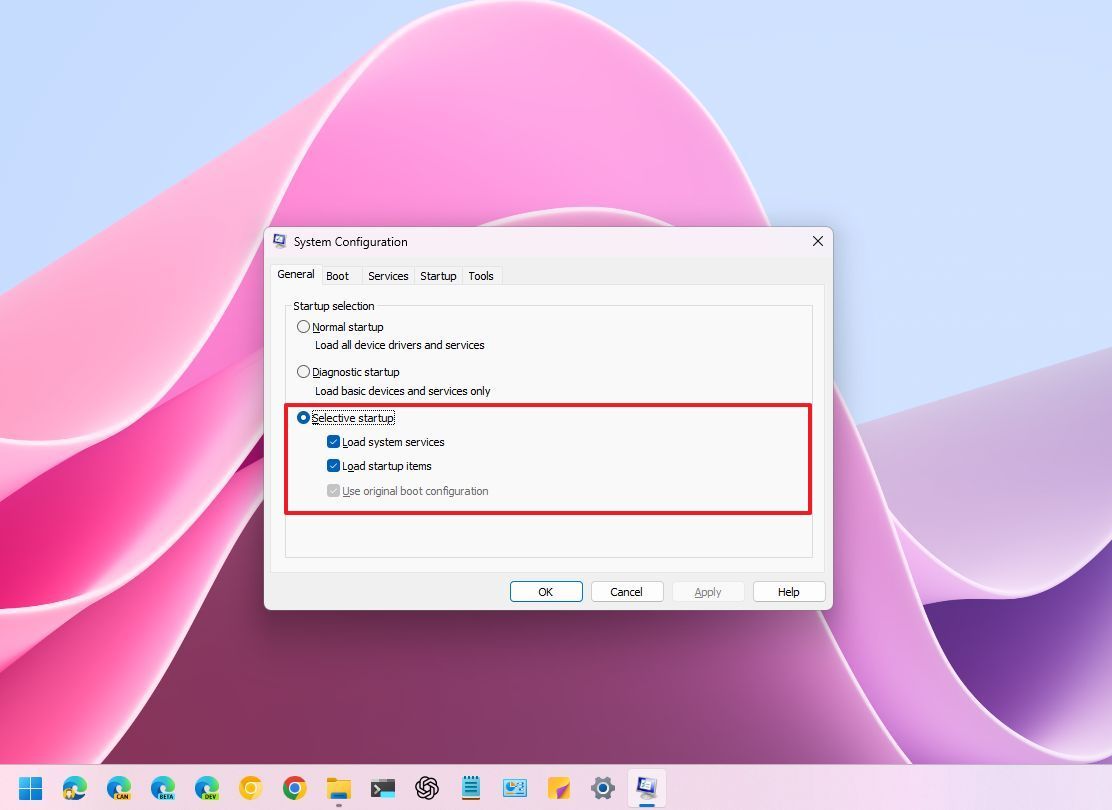Open Google Chrome from the taskbar
This screenshot has width=1112, height=810.
tap(294, 788)
